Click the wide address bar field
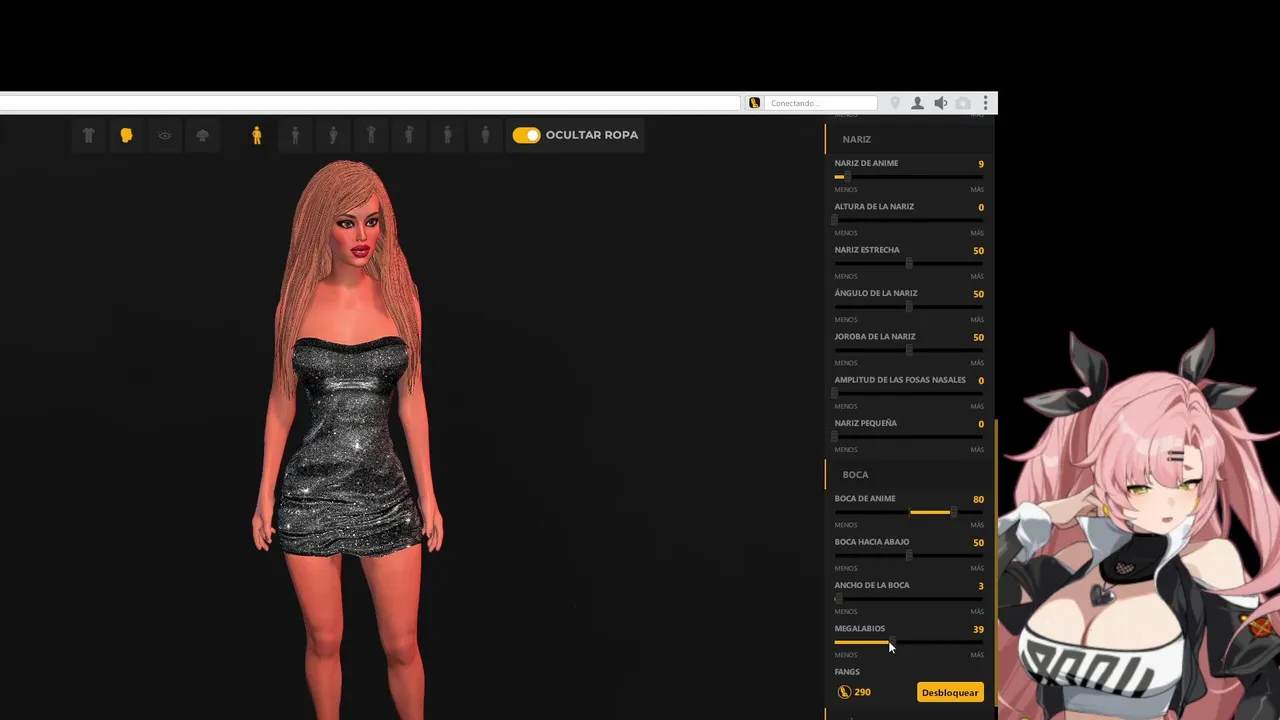The width and height of the screenshot is (1280, 720). 370,103
